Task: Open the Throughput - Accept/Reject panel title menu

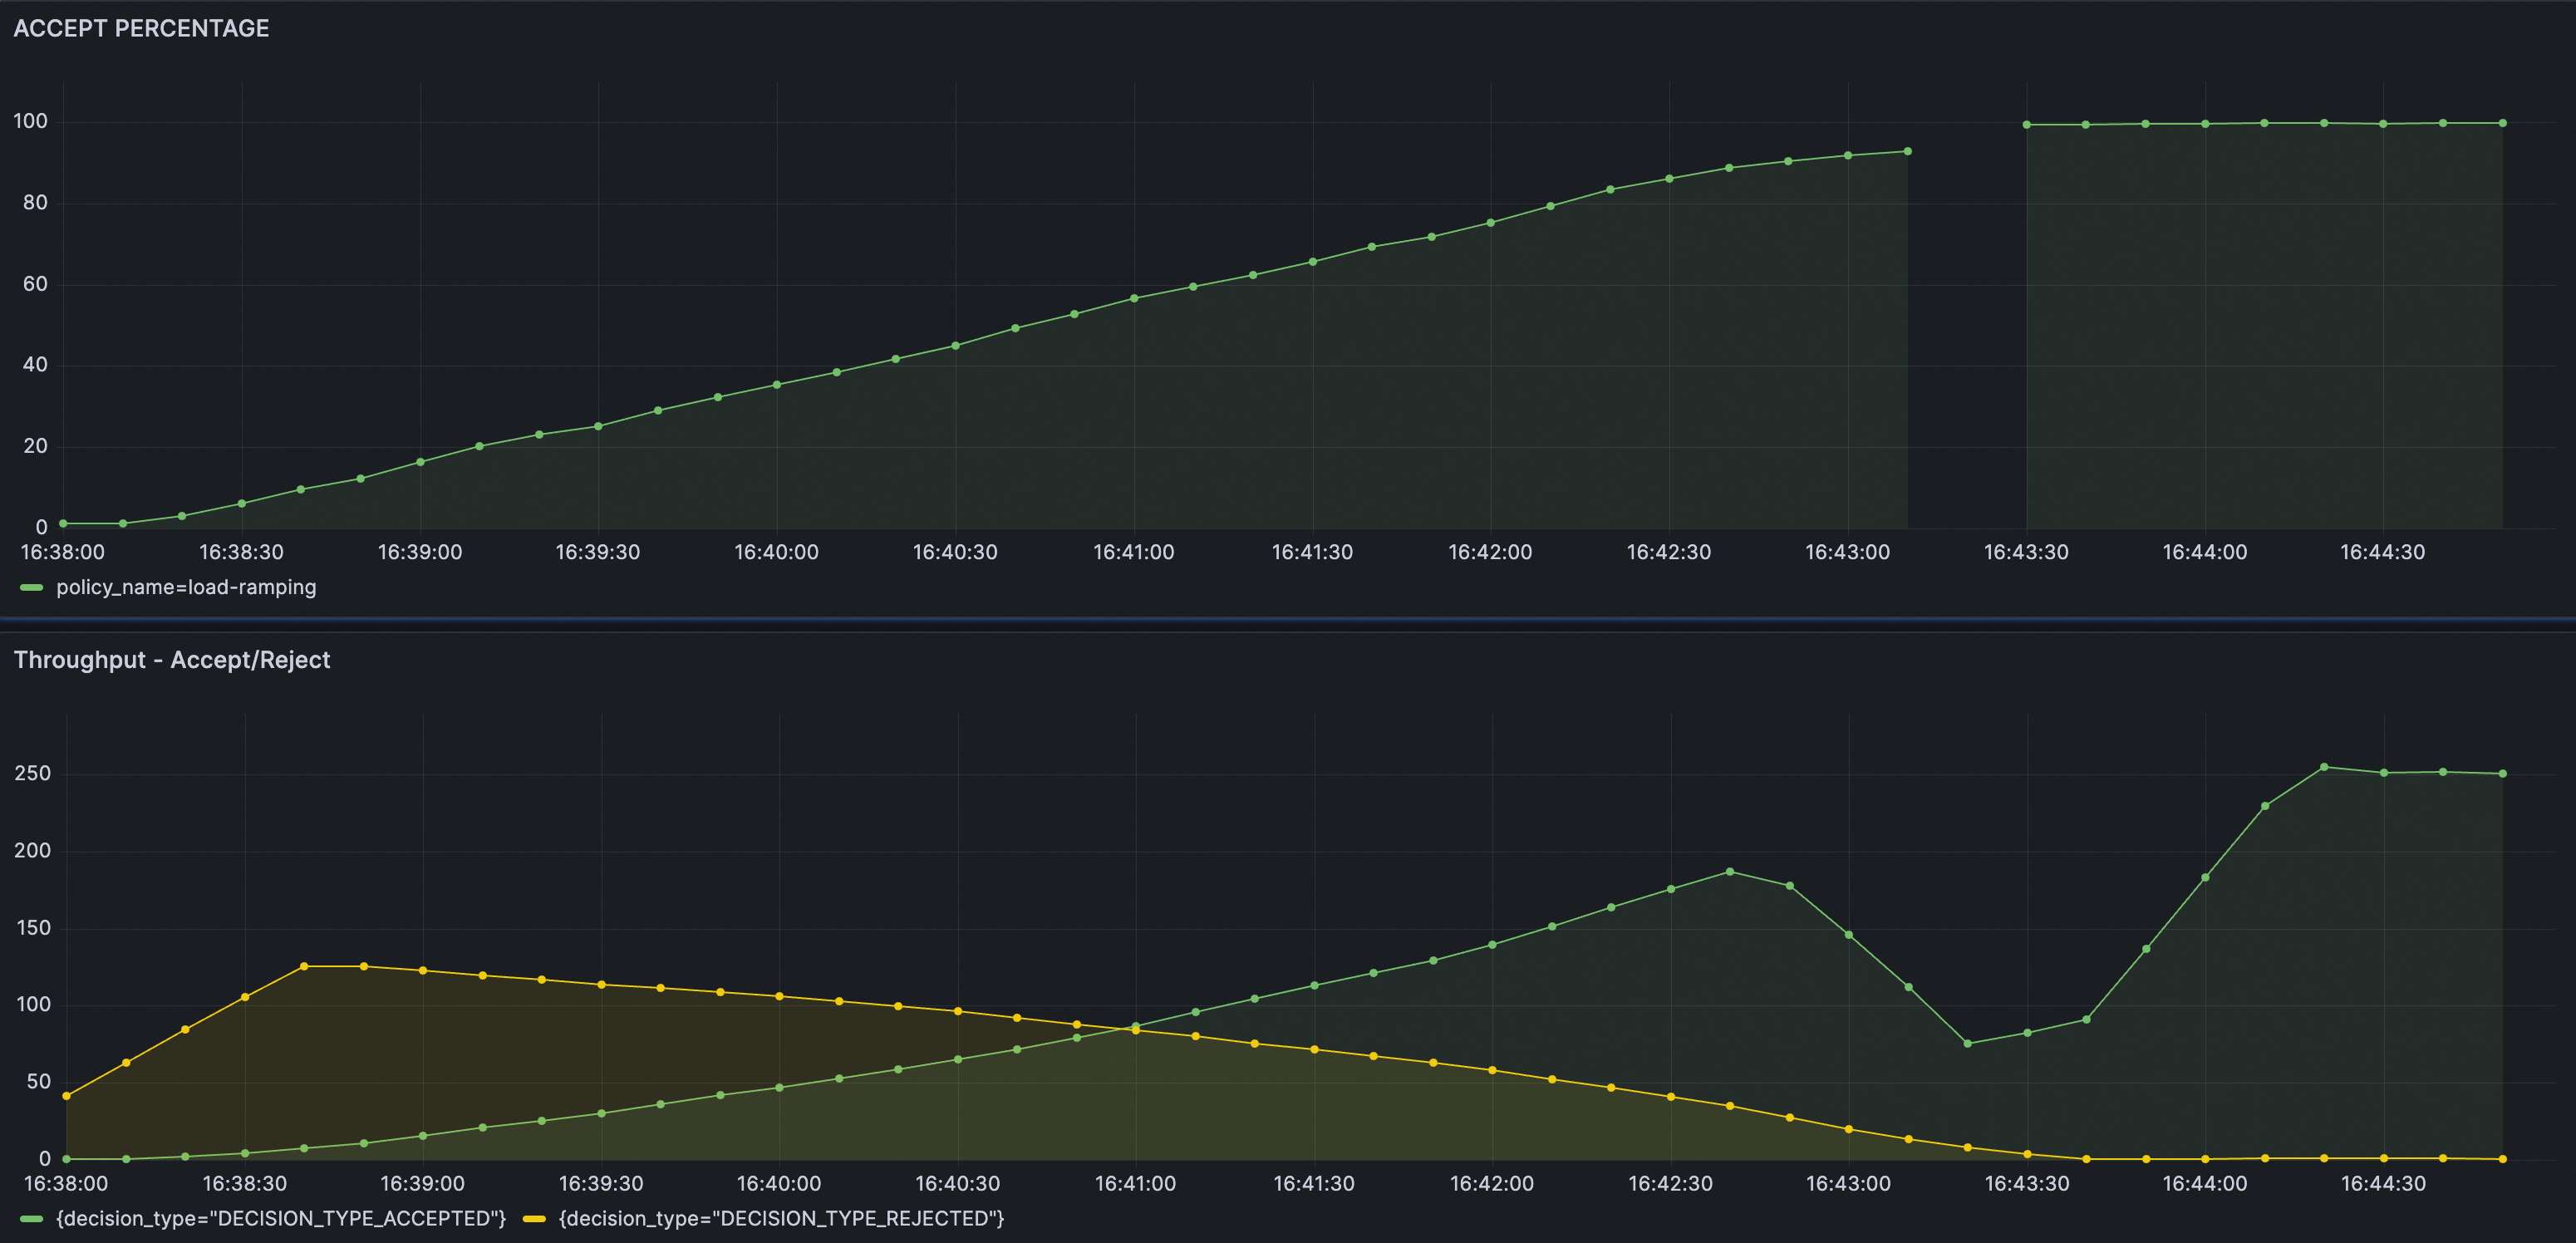Action: [171, 660]
